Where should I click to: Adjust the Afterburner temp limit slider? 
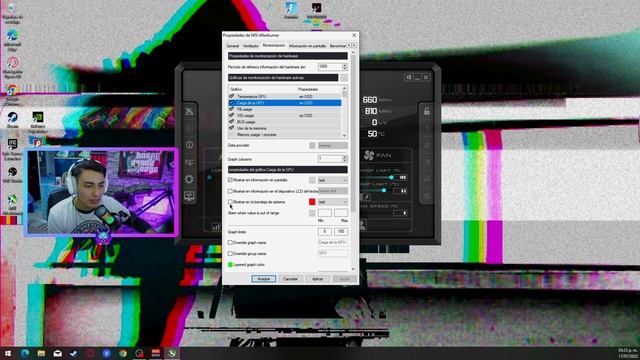click(x=383, y=190)
